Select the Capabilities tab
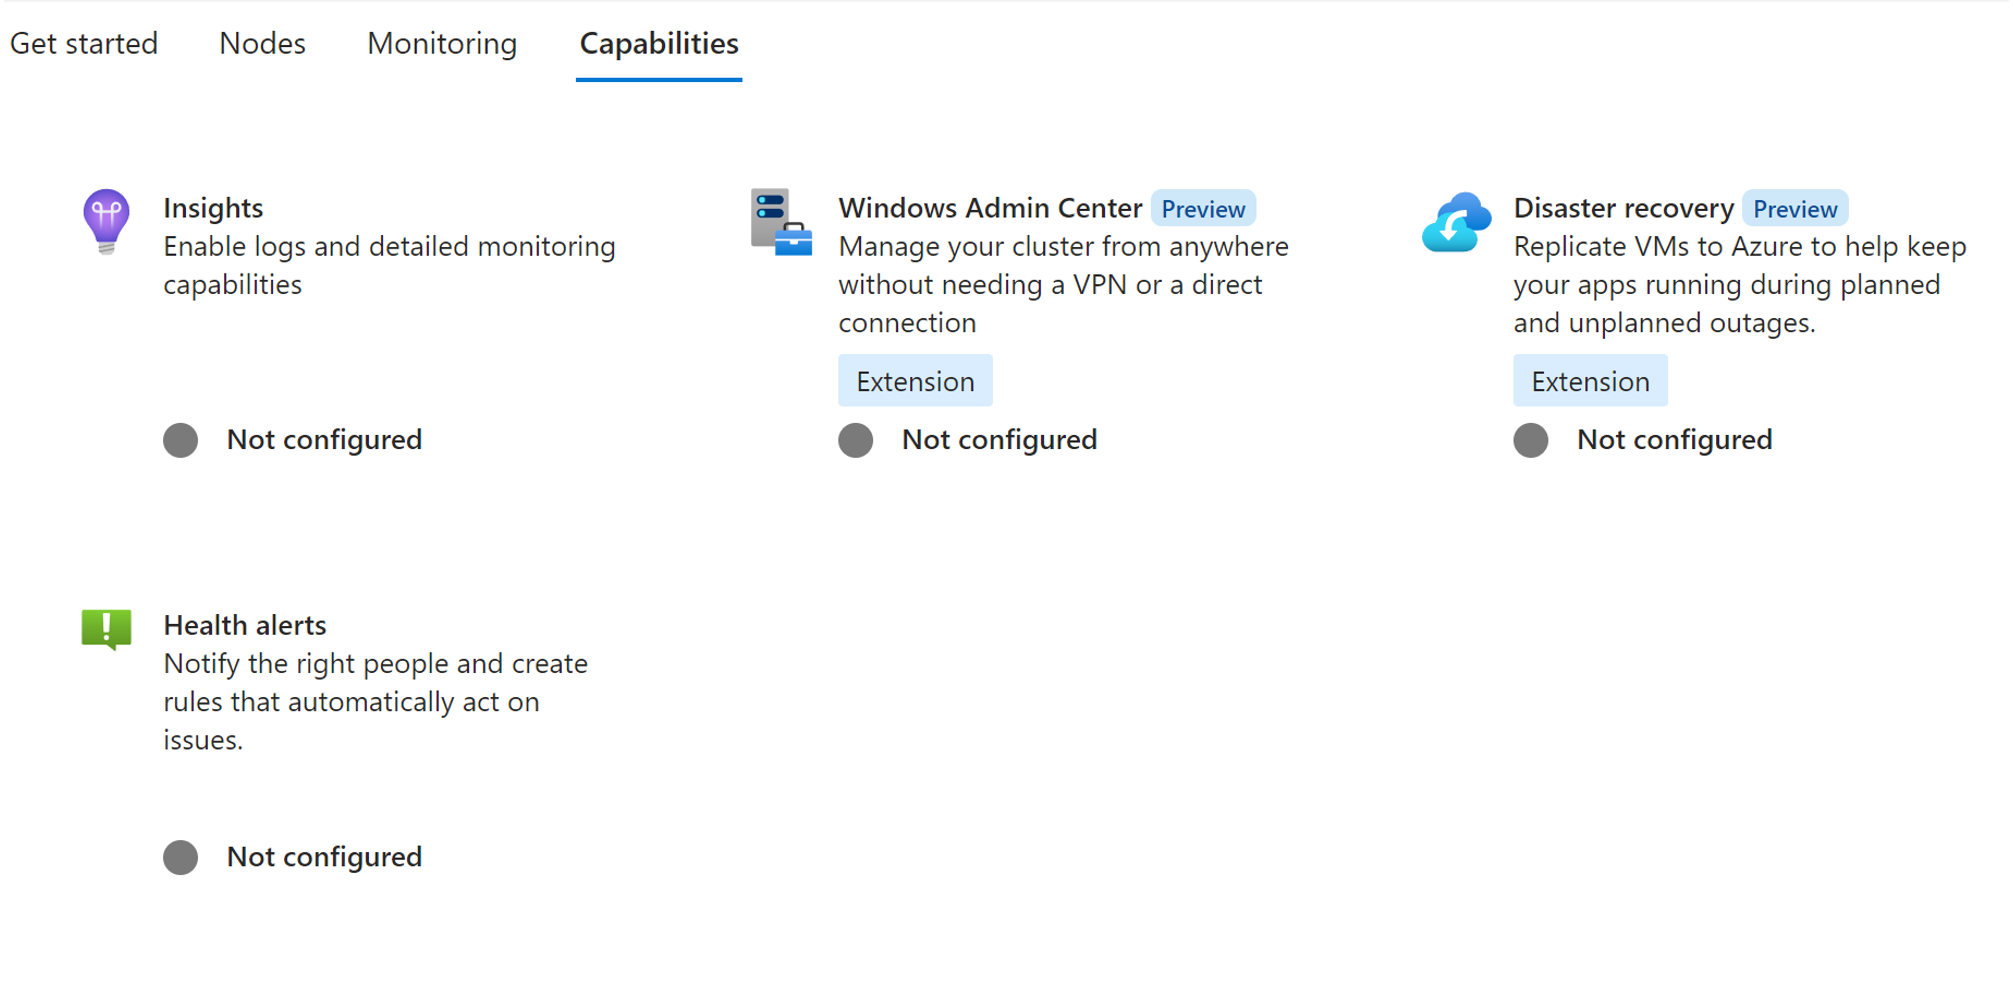The height and width of the screenshot is (1000, 2013). (659, 43)
